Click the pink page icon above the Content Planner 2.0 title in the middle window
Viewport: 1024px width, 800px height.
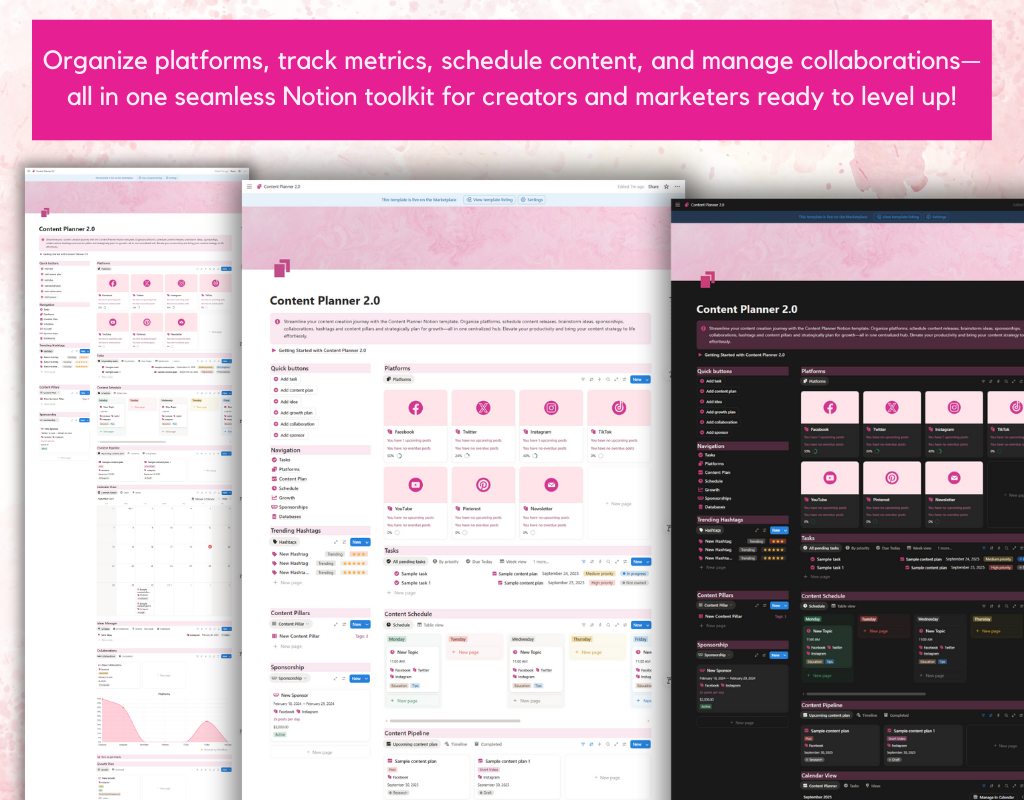click(x=282, y=268)
